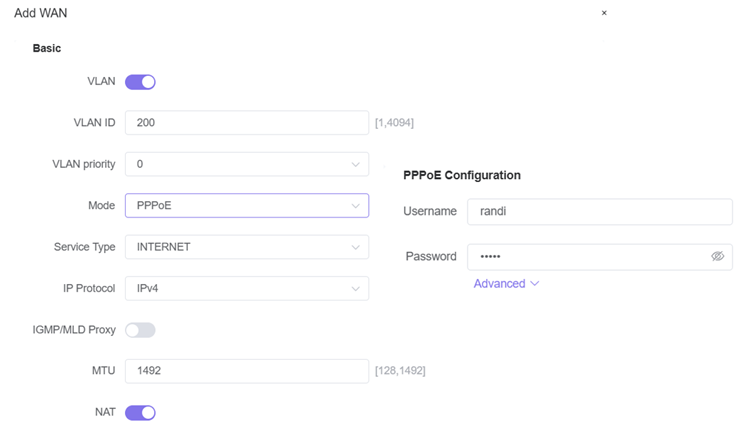Open the Service Type dropdown
This screenshot has height=431, width=752.
coord(246,247)
